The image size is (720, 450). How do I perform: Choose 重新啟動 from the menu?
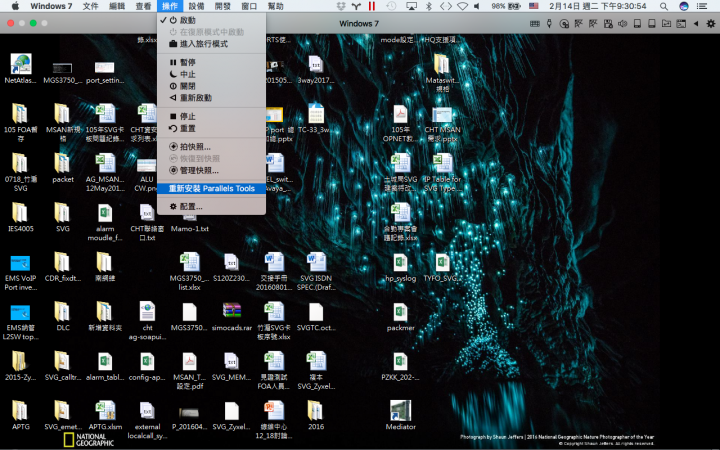pyautogui.click(x=211, y=98)
